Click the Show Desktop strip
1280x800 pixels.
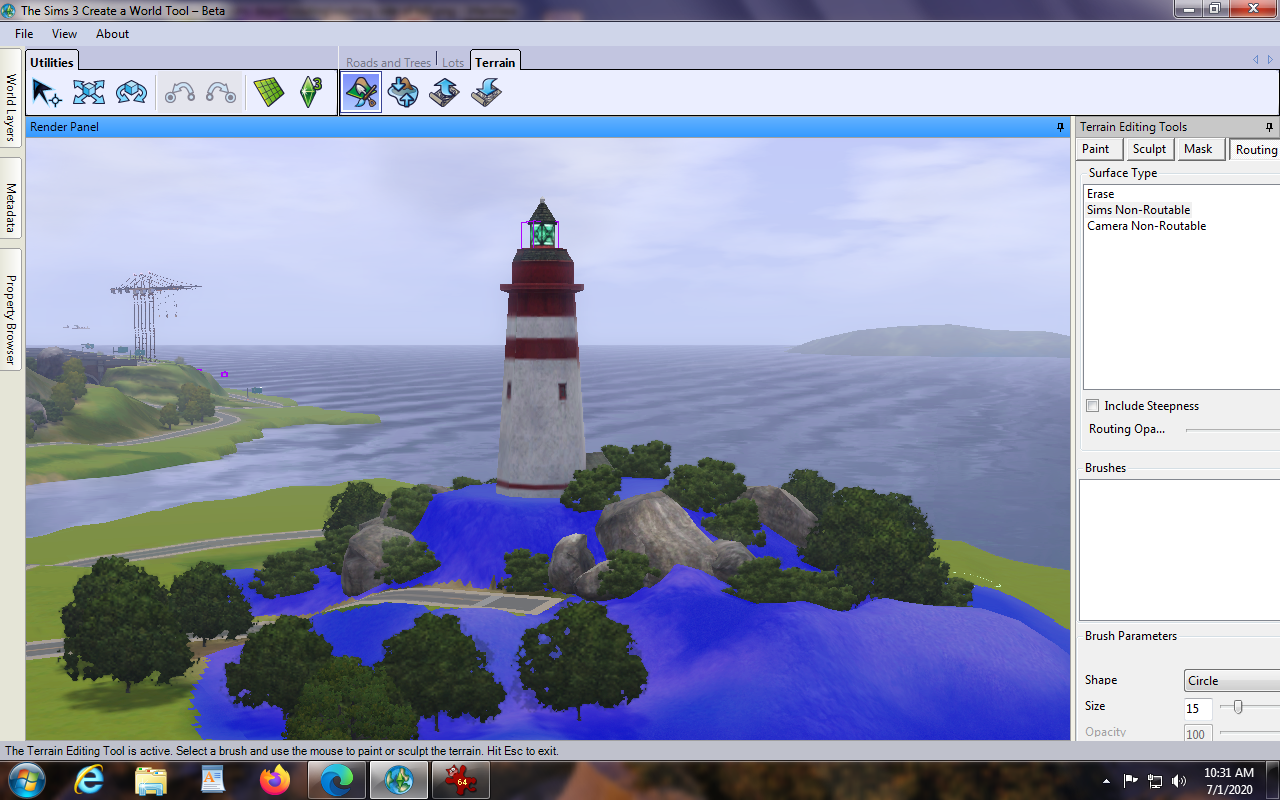click(x=1272, y=780)
